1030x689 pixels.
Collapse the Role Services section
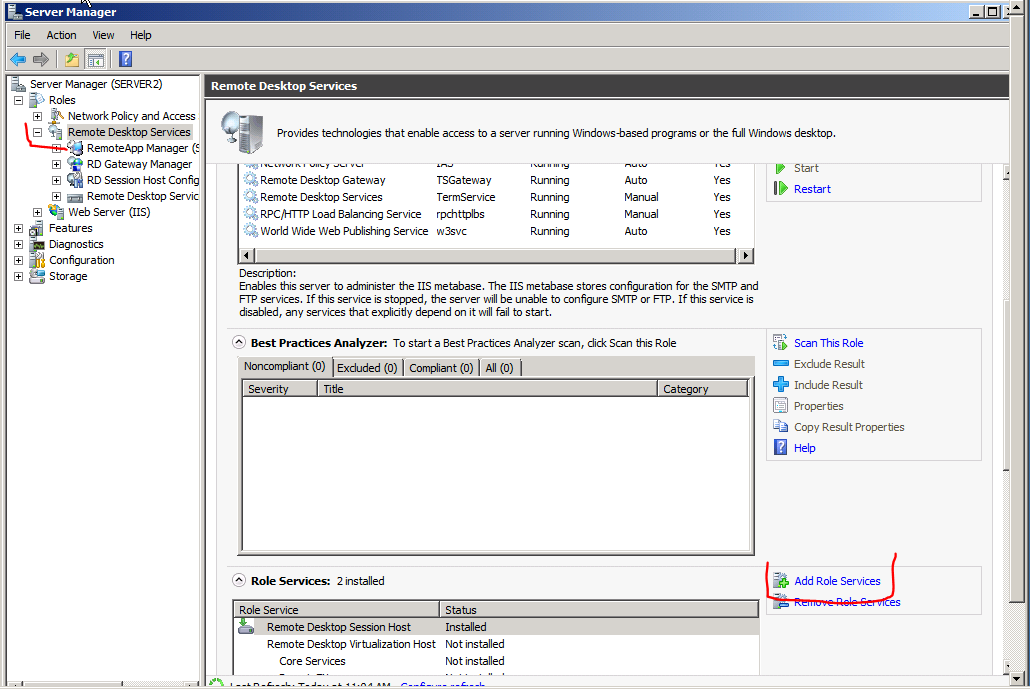pos(239,581)
